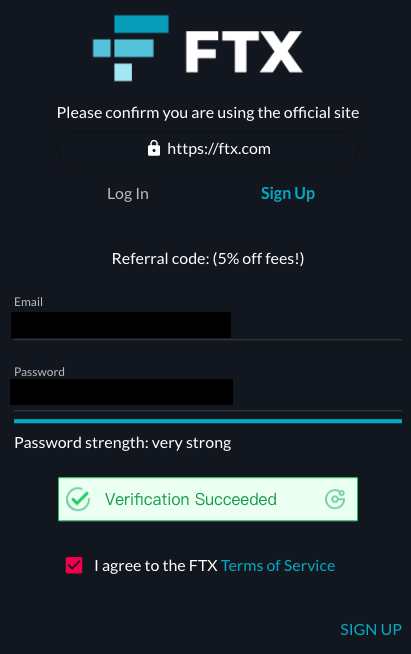The image size is (411, 654).
Task: Click the FTX blue blocks logo icon
Action: pyautogui.click(x=131, y=48)
